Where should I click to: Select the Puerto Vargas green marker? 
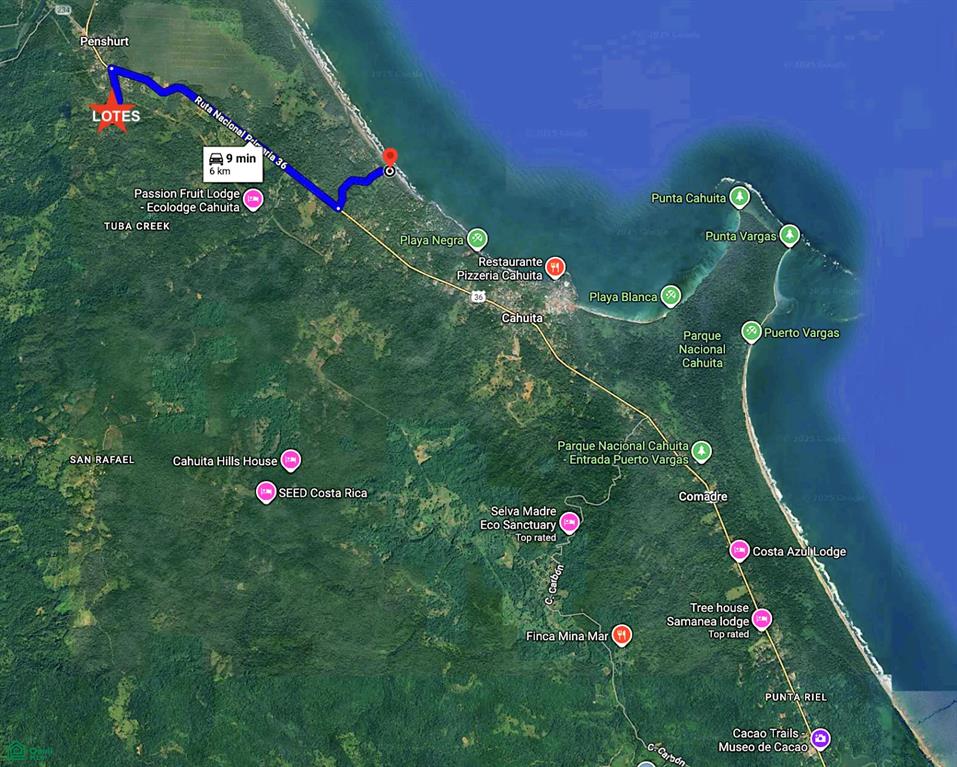pos(751,332)
